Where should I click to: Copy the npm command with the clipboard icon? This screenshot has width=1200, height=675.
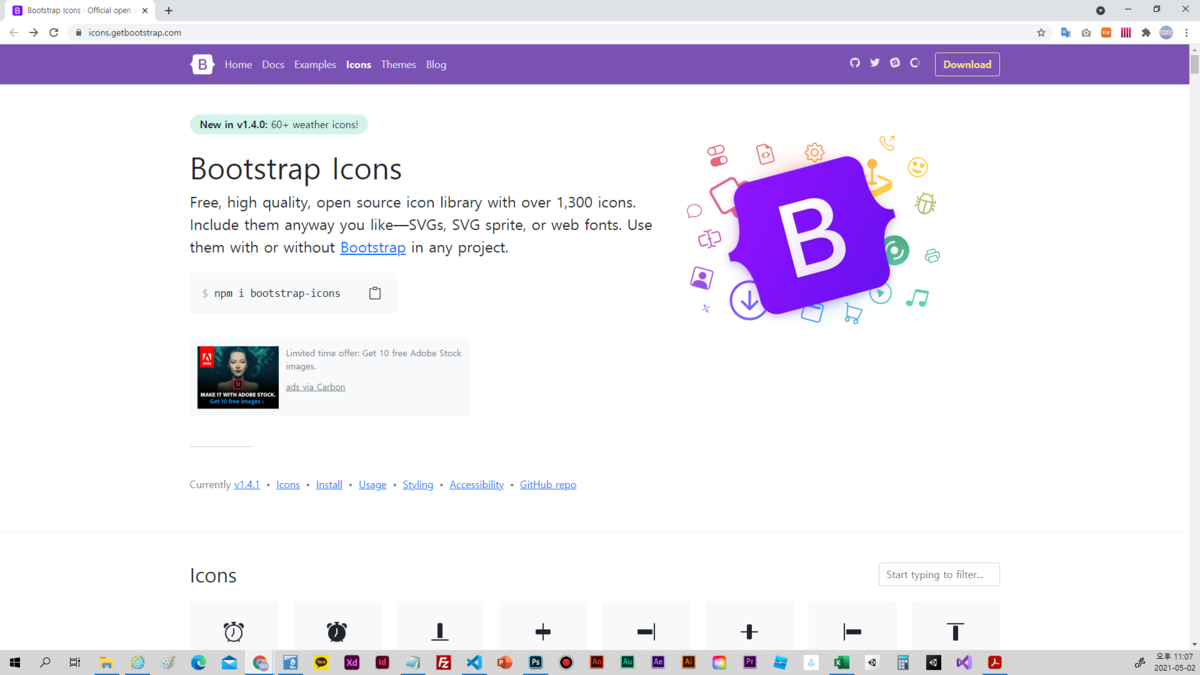(375, 292)
